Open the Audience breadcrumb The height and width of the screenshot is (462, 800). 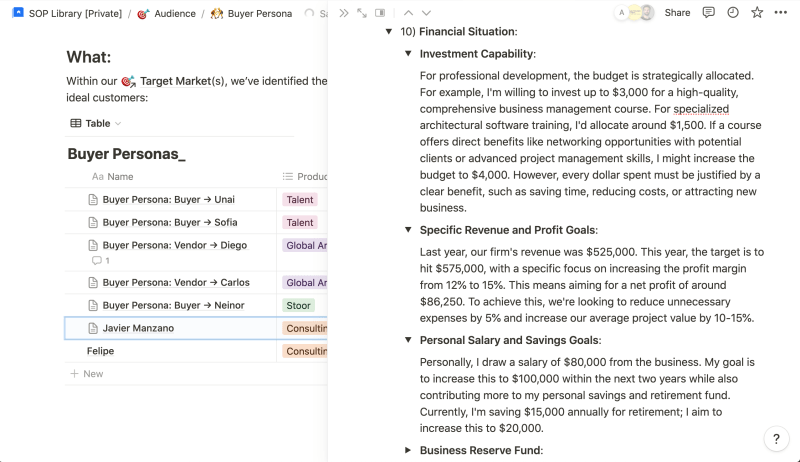point(166,14)
